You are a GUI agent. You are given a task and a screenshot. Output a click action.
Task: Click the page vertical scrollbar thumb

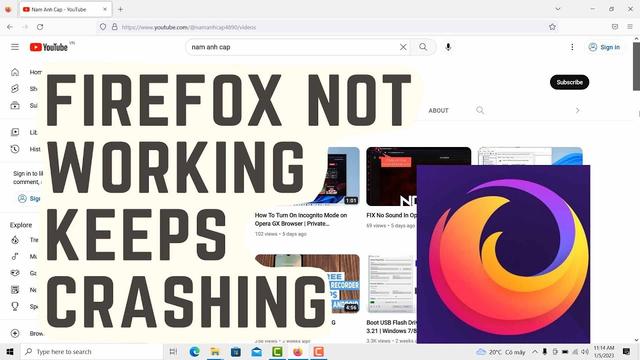point(636,66)
